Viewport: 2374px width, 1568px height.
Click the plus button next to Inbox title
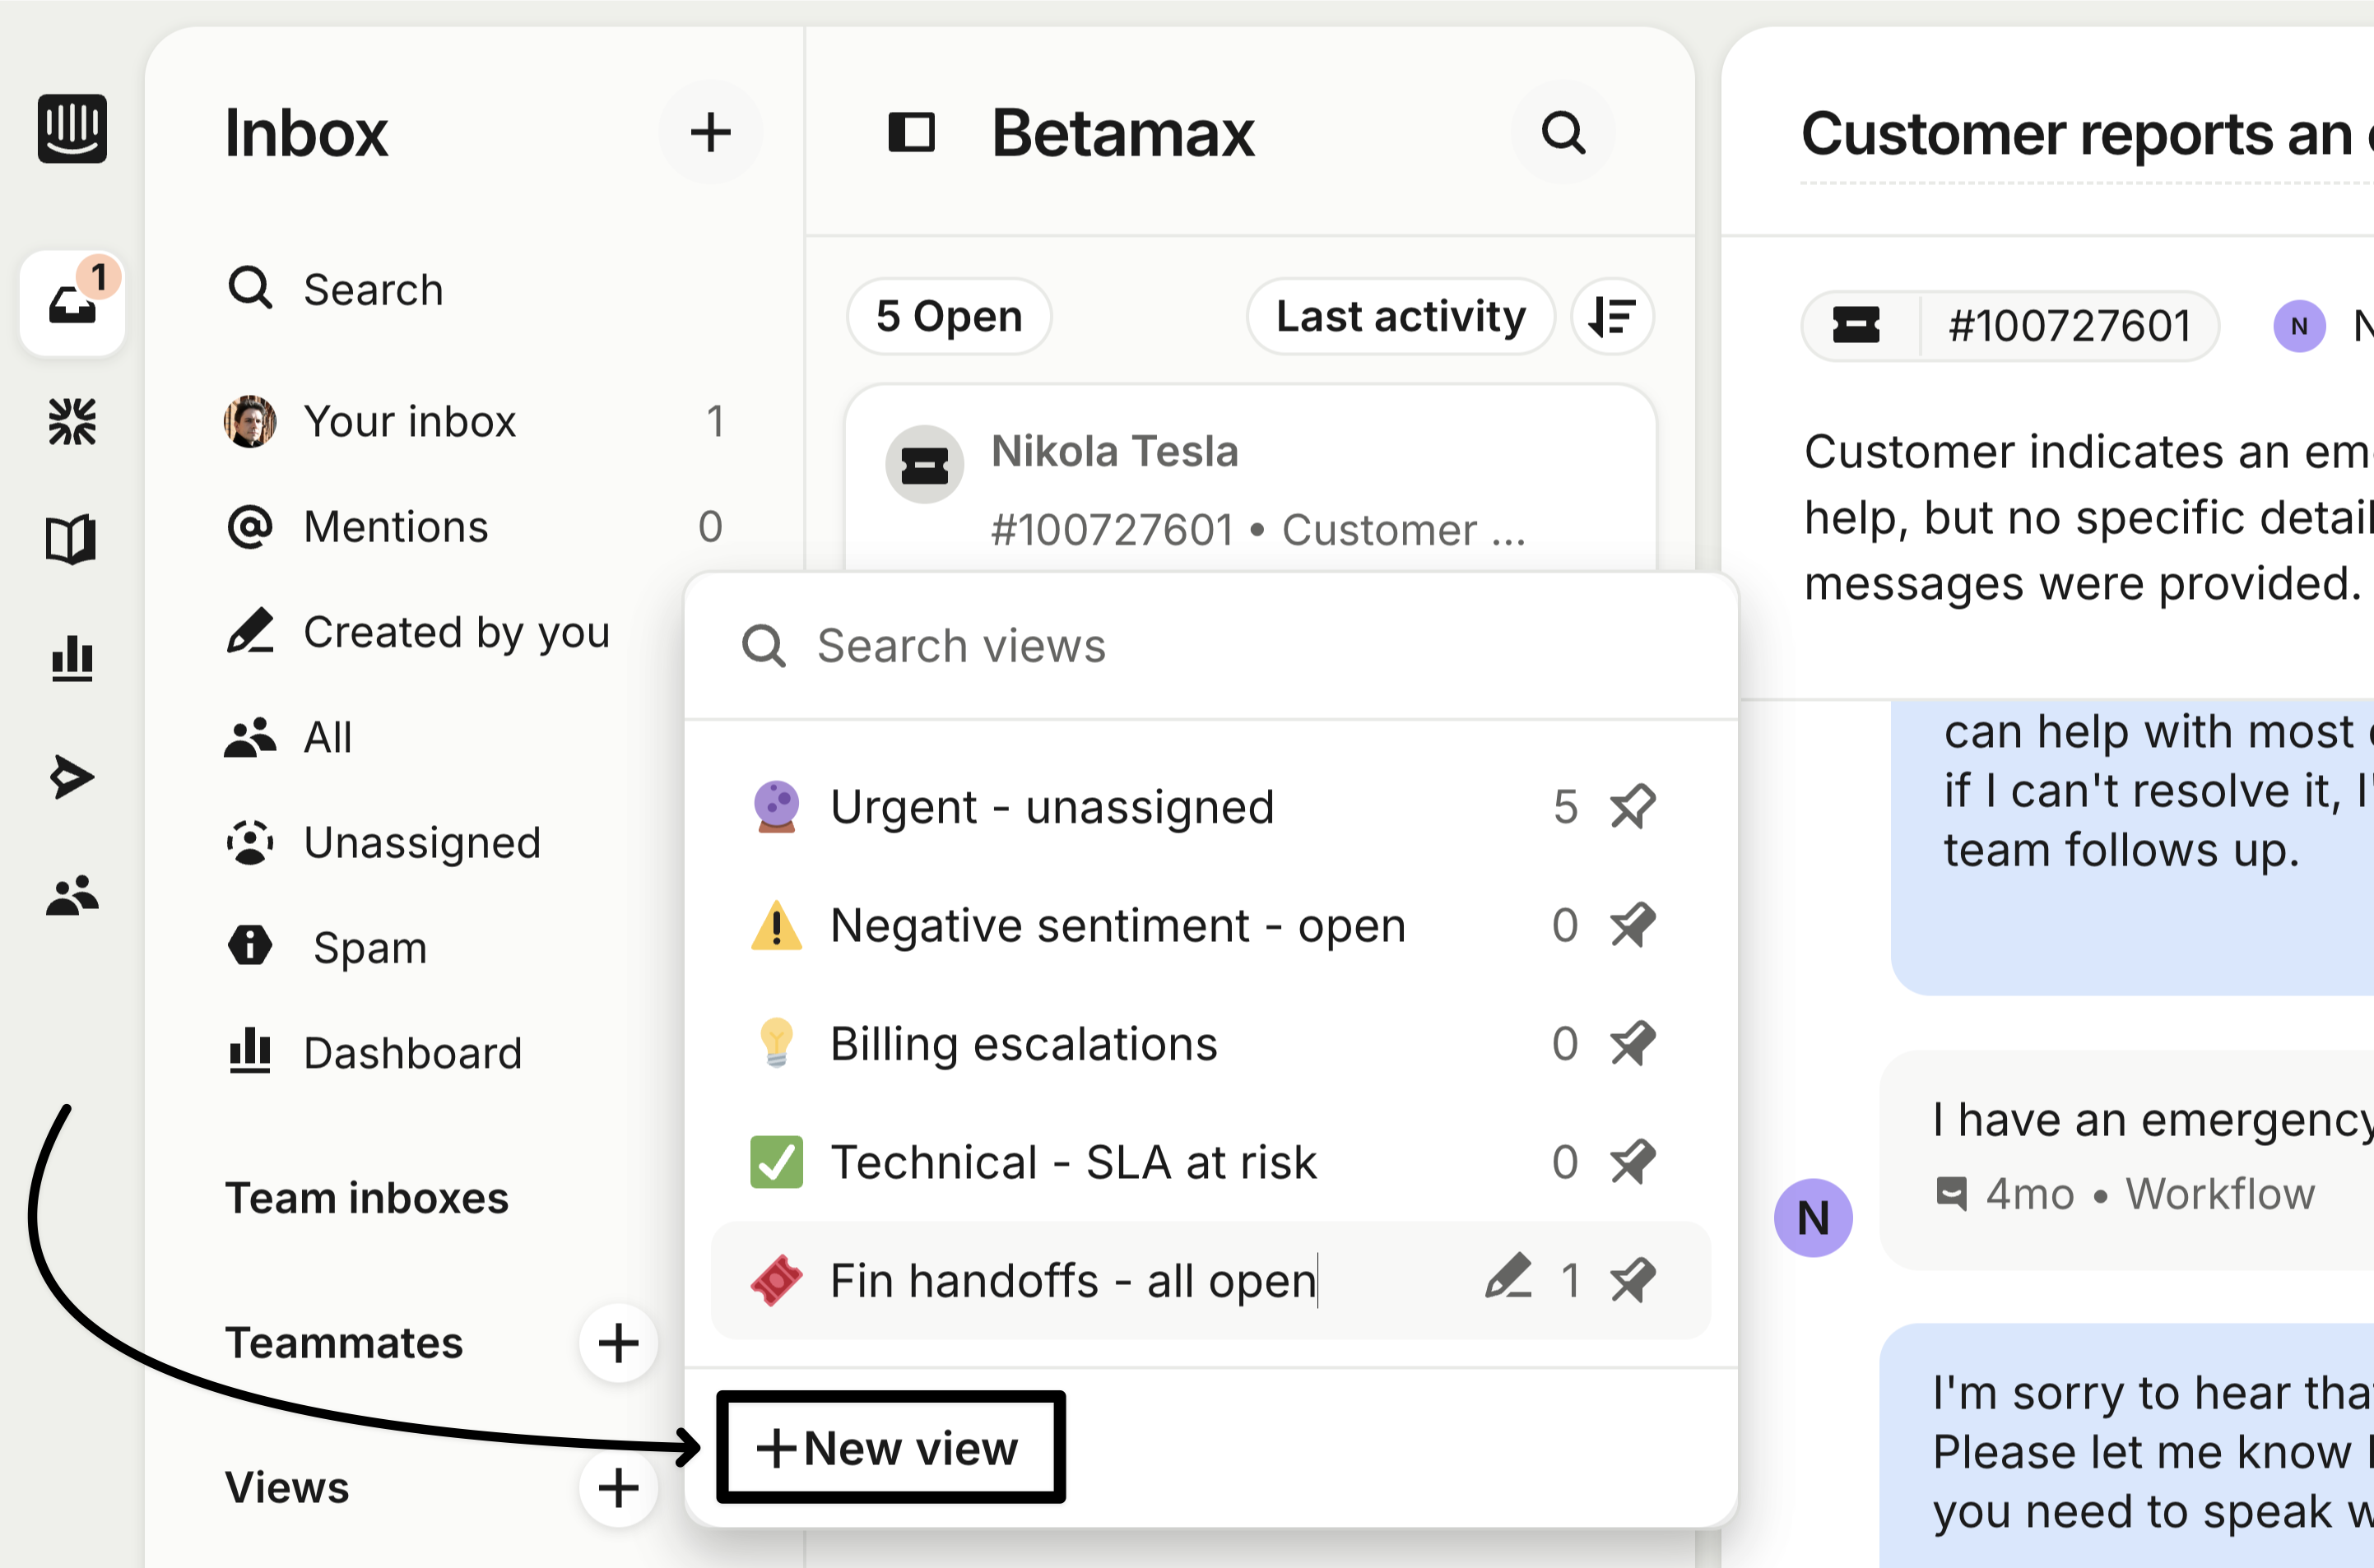click(710, 132)
